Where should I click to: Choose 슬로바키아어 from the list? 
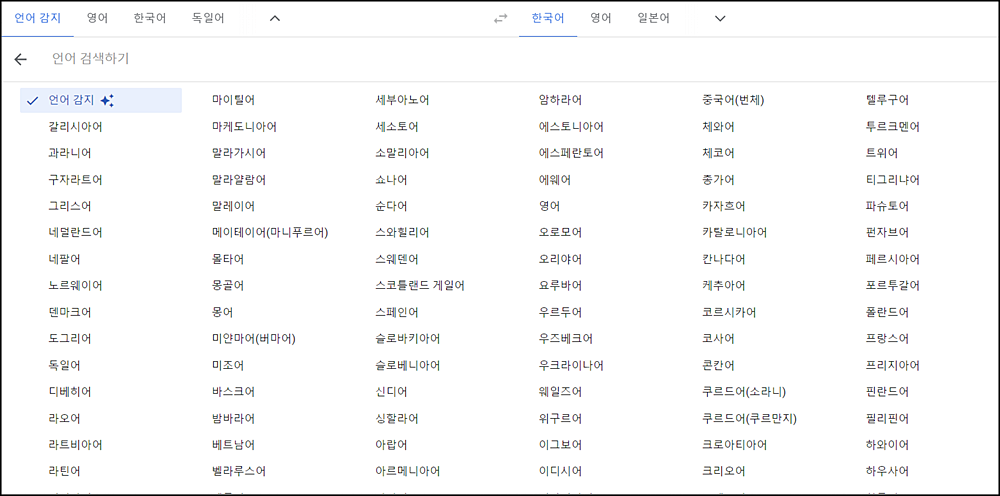coord(408,339)
